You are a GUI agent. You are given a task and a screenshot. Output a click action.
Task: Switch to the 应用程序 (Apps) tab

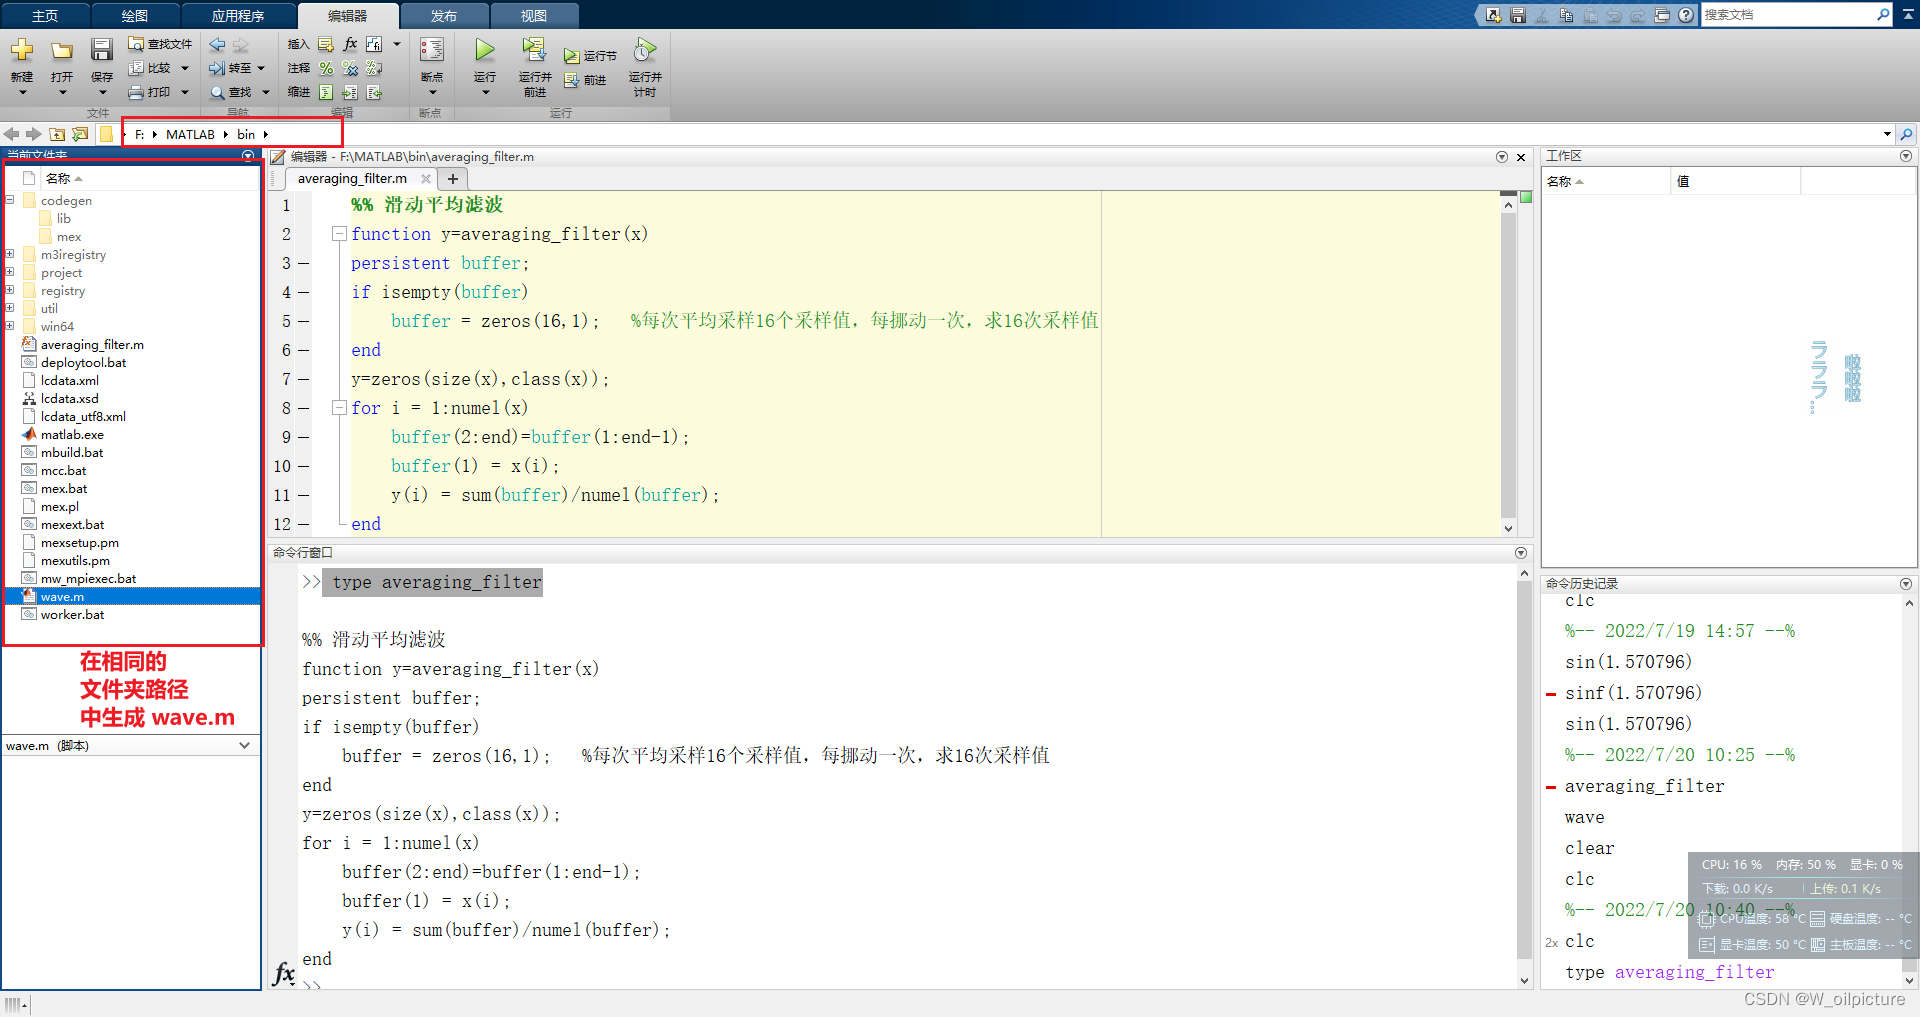click(238, 16)
